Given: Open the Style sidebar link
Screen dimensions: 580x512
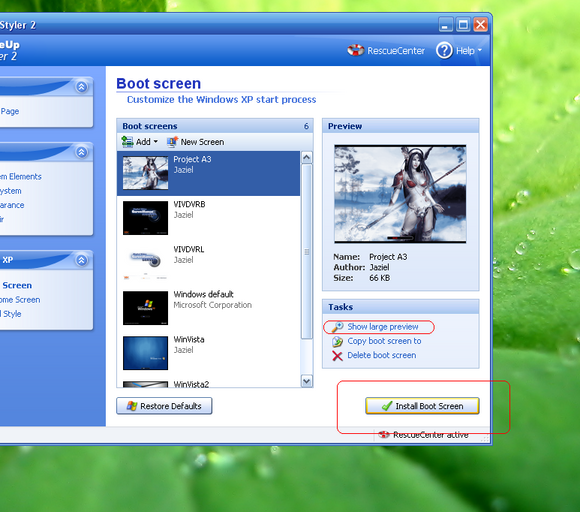Looking at the screenshot, I should [11, 314].
